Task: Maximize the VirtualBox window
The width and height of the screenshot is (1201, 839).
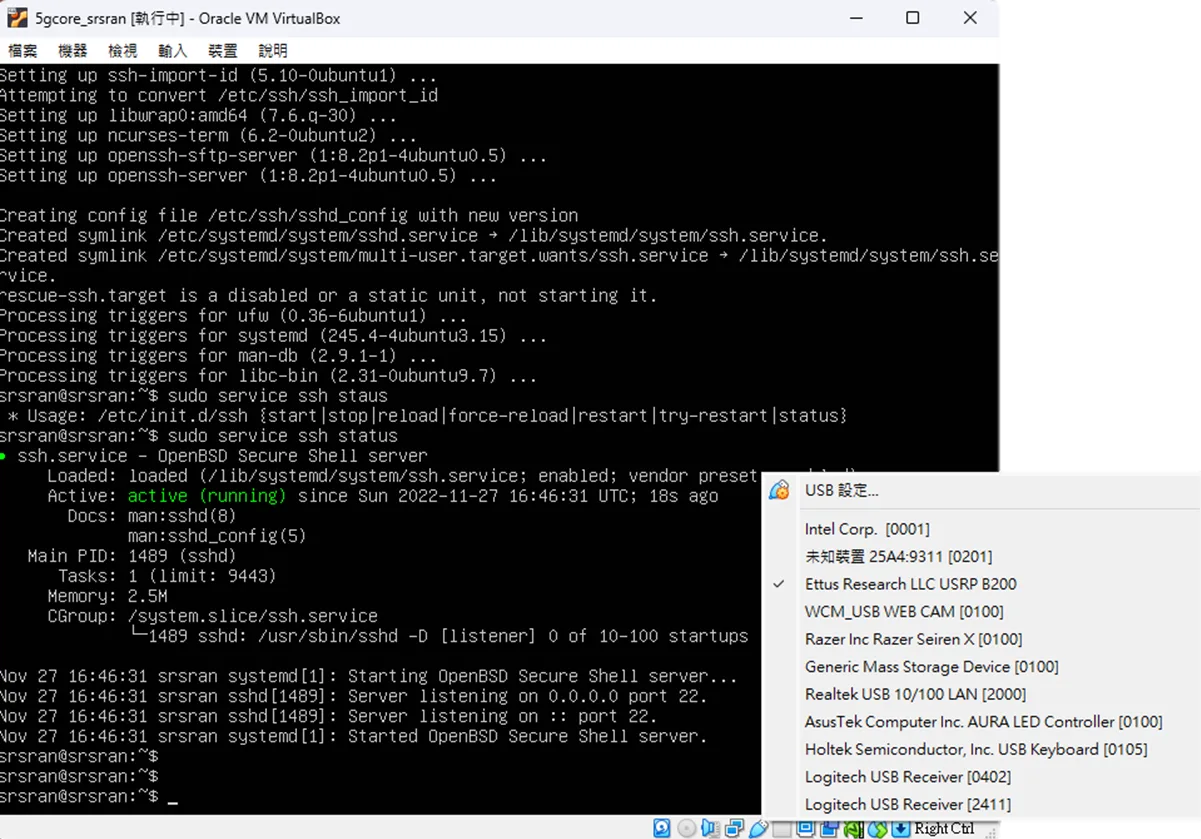Action: click(912, 18)
